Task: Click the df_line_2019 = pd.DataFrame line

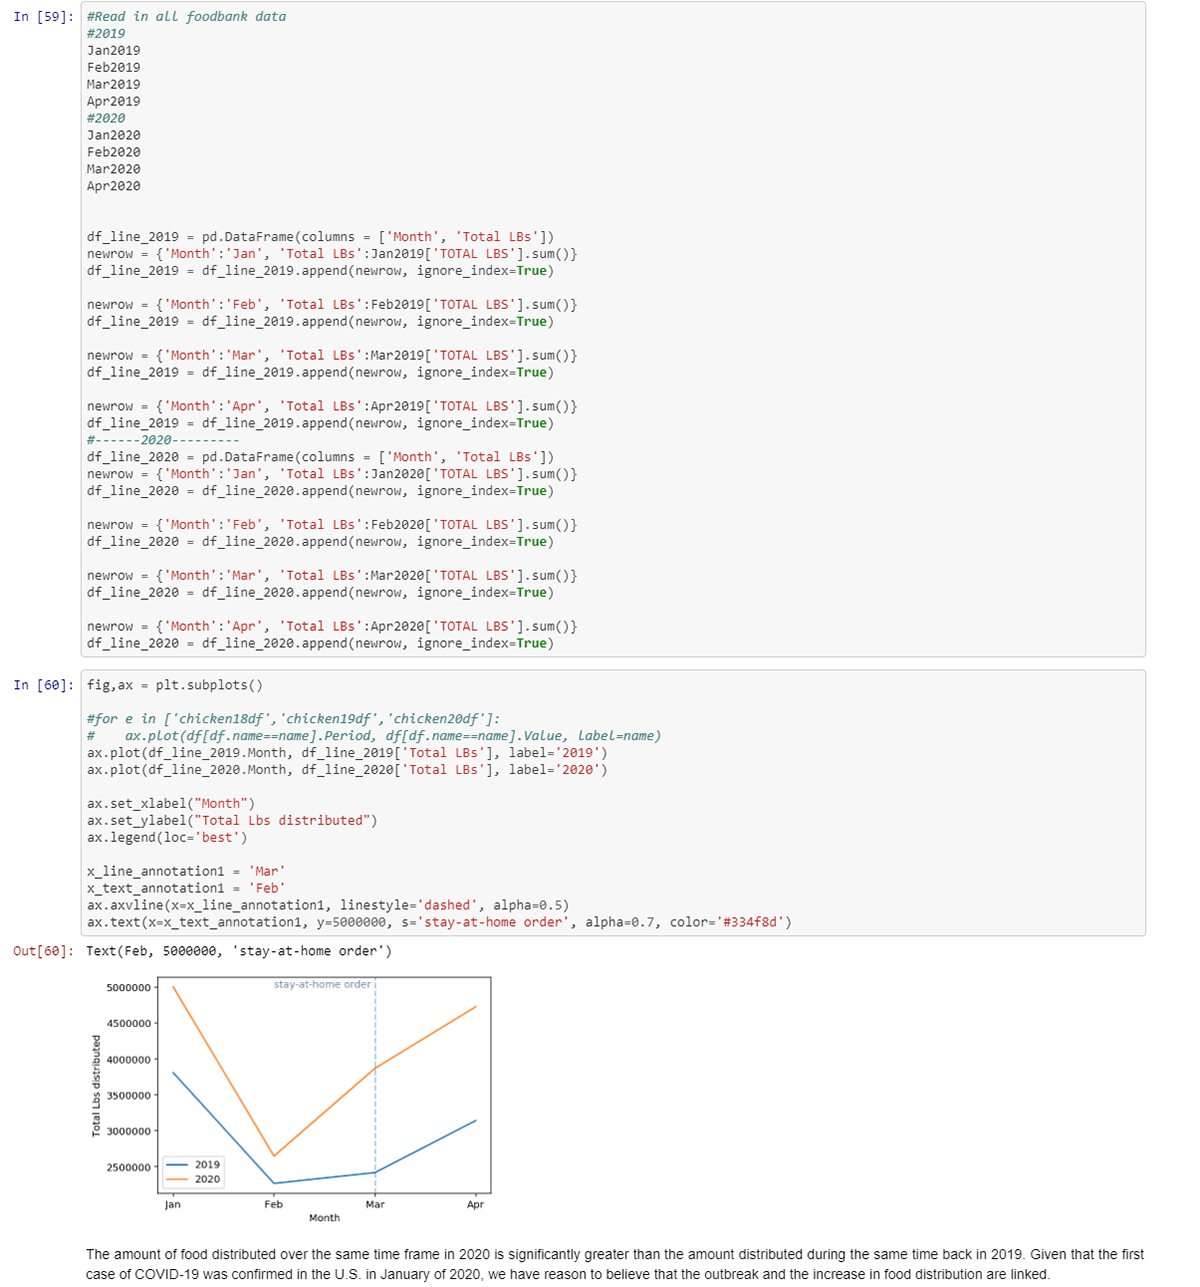Action: (320, 237)
